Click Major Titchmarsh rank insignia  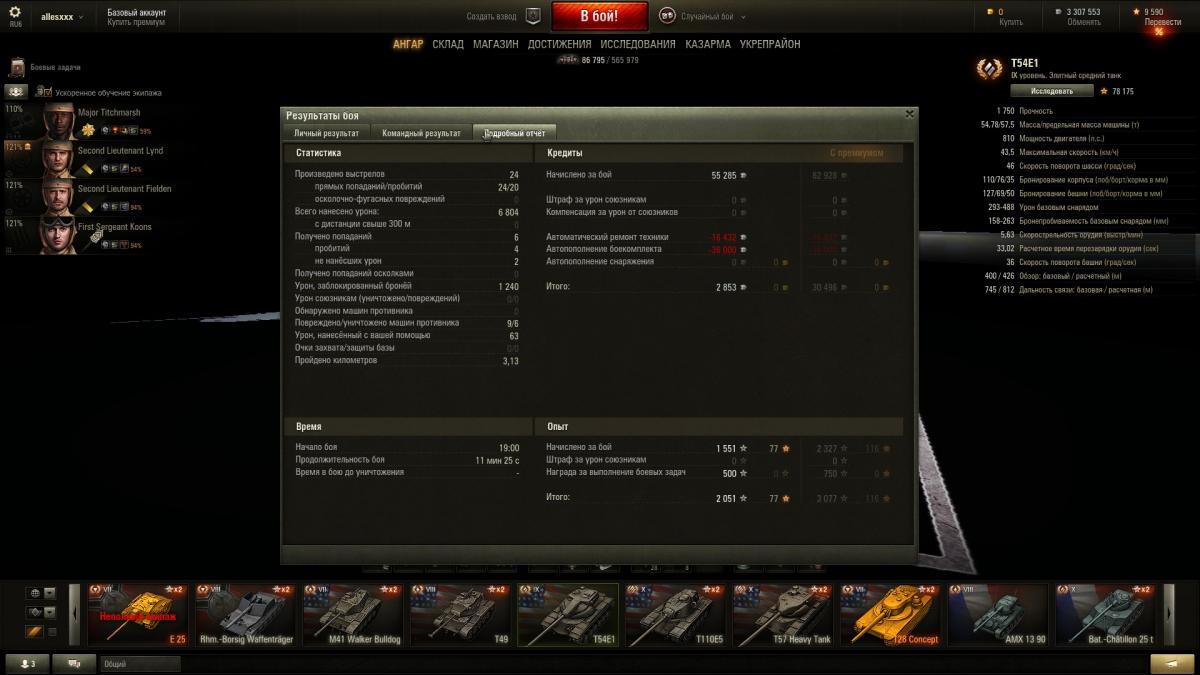coord(88,130)
